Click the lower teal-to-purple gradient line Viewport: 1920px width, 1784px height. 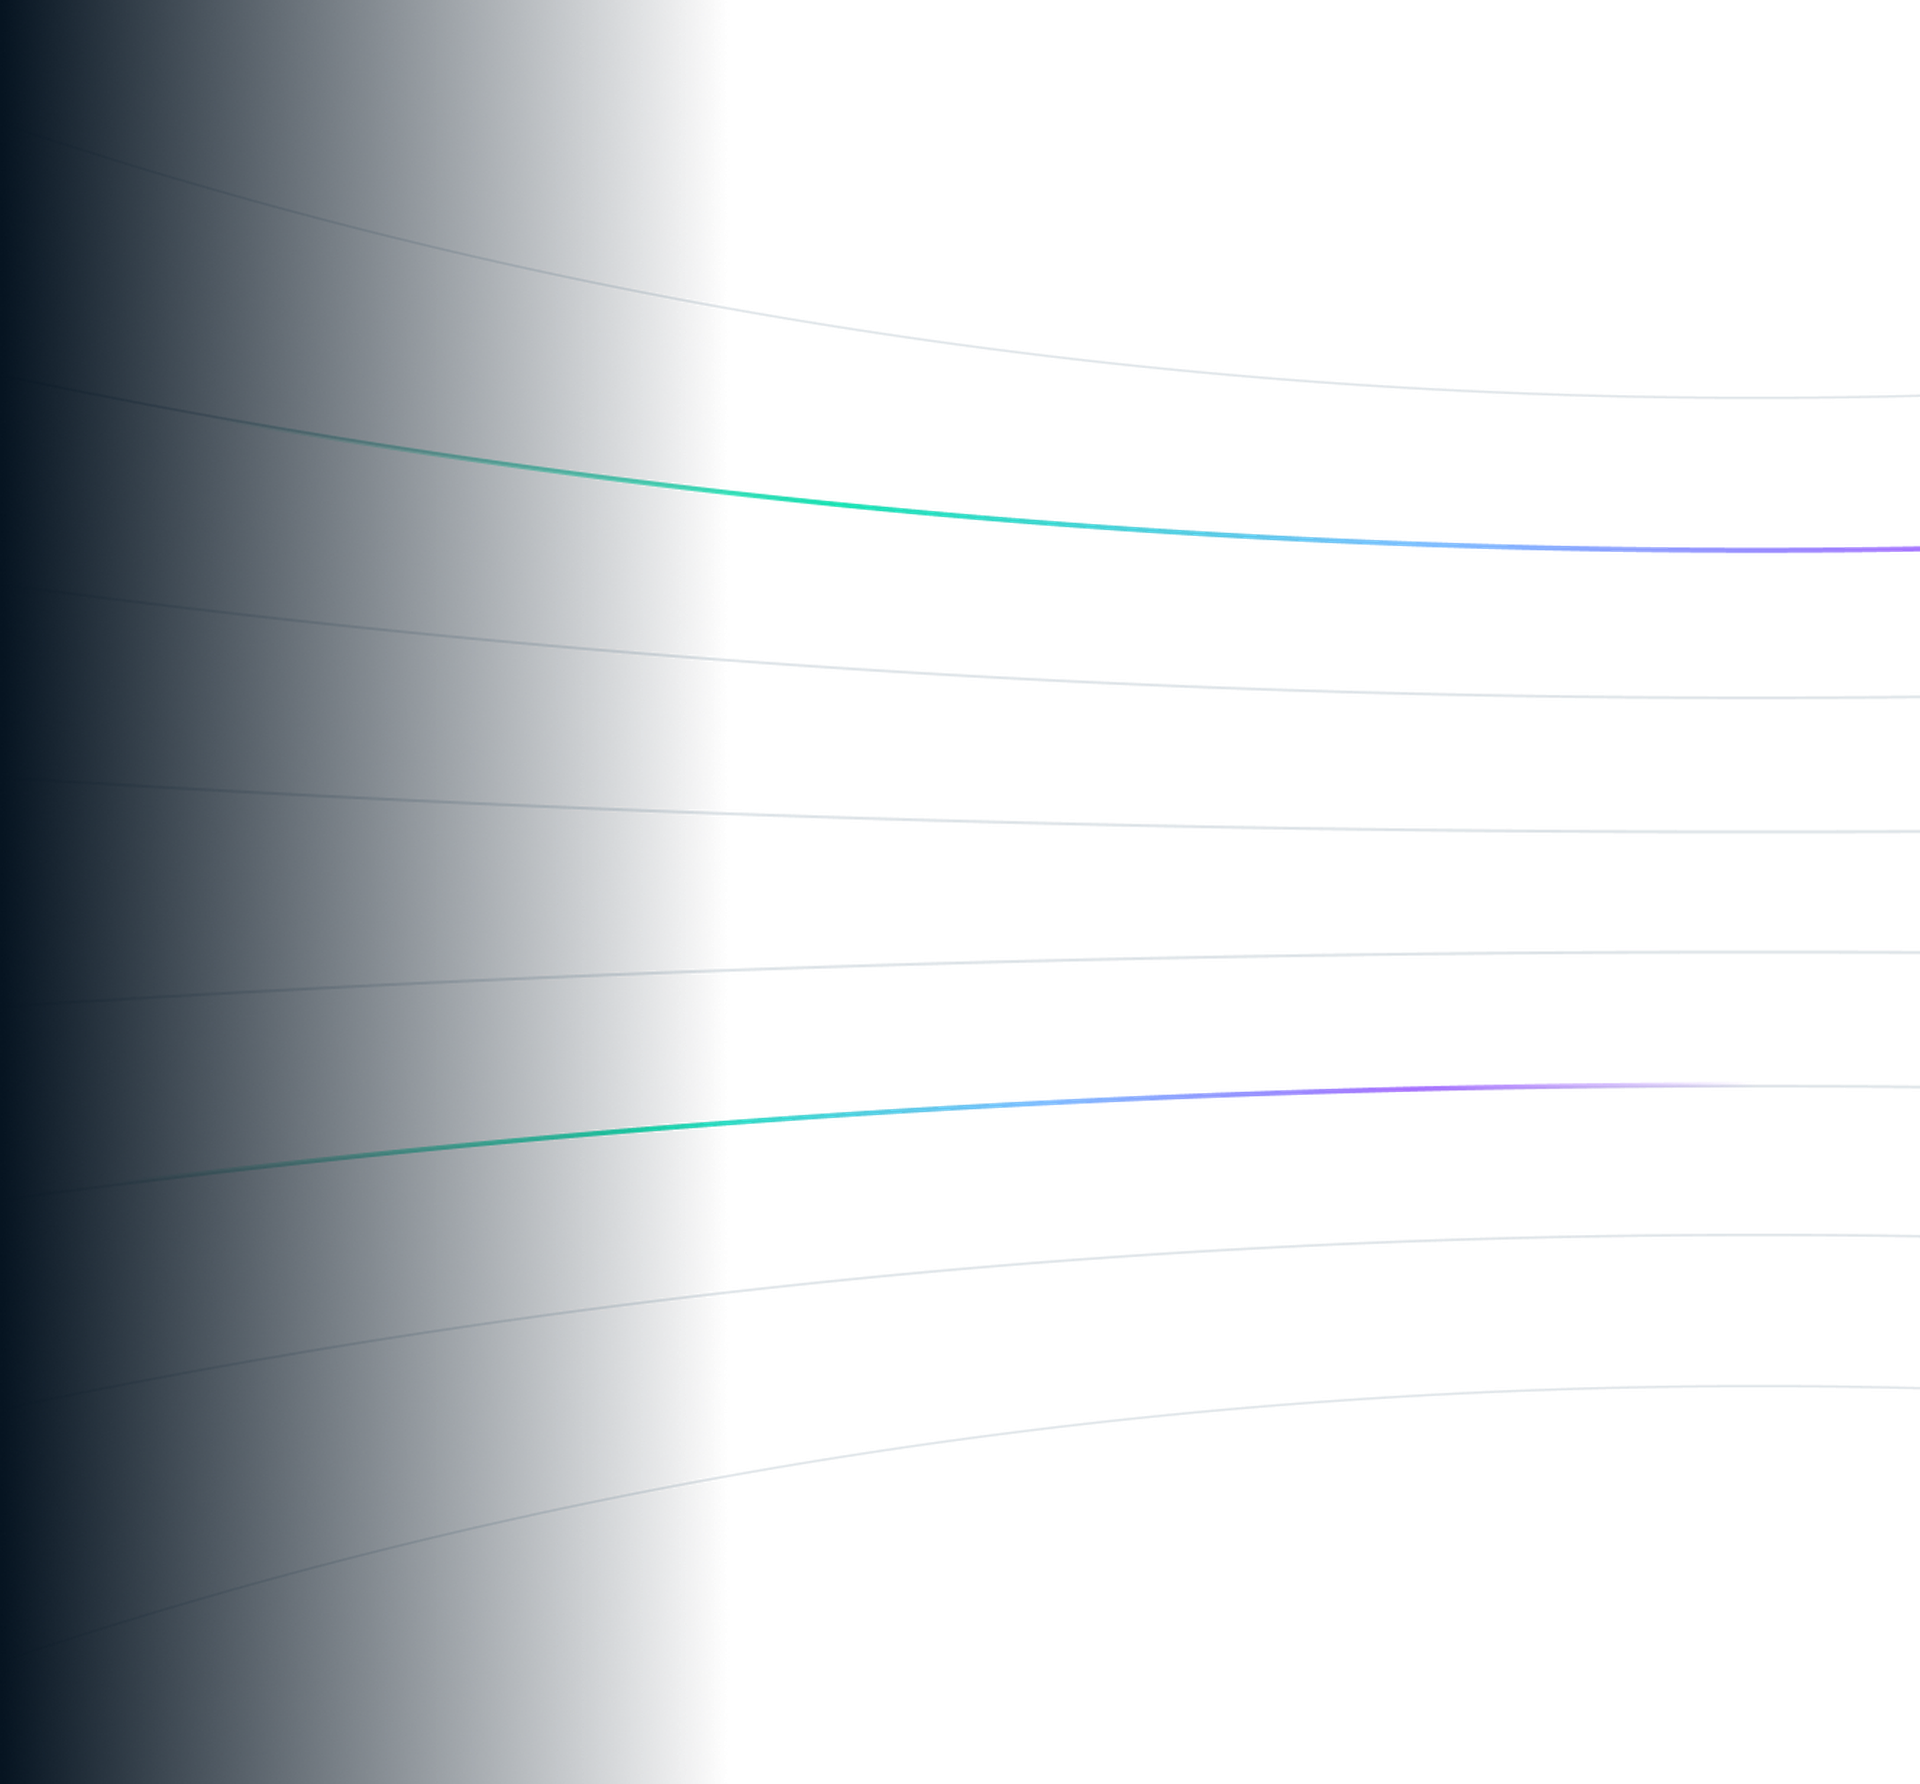pos(1000,1105)
